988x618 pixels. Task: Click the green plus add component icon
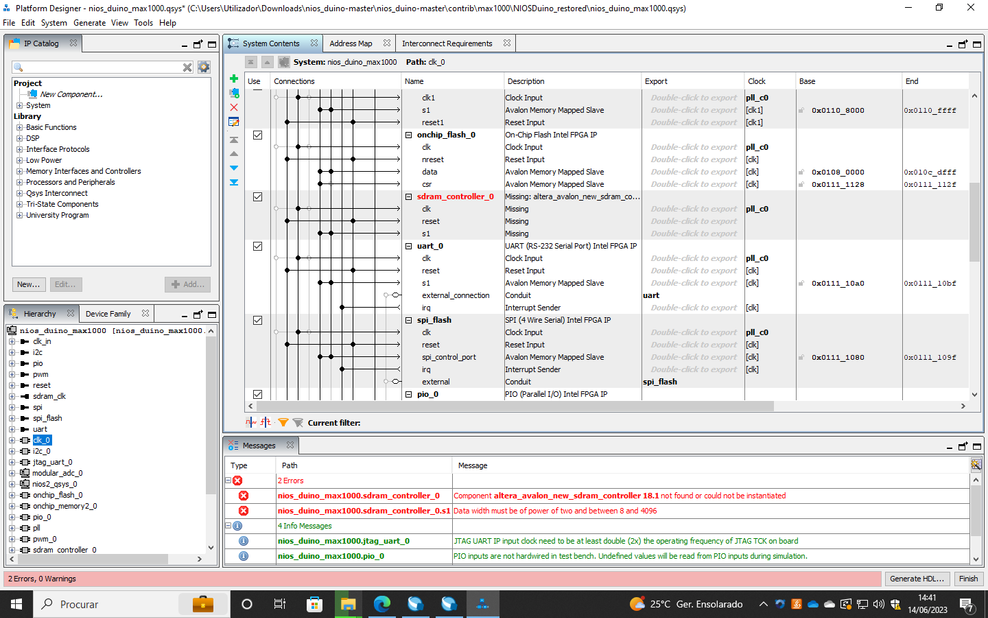pyautogui.click(x=234, y=79)
